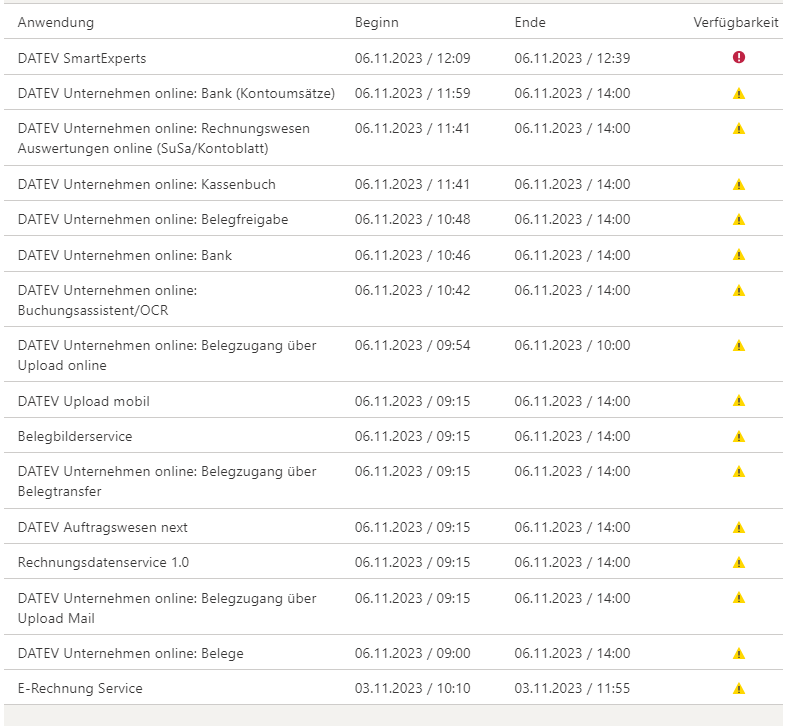
Task: Click warning icon for DATEV Upload mobil
Action: coord(739,401)
